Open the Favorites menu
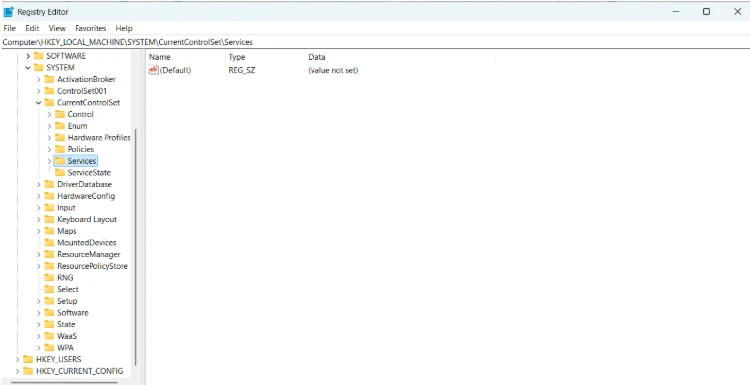This screenshot has height=385, width=750. tap(90, 28)
